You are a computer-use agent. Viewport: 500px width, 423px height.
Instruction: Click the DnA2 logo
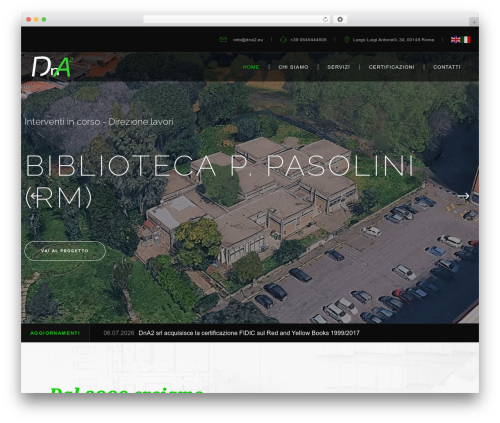[x=52, y=67]
